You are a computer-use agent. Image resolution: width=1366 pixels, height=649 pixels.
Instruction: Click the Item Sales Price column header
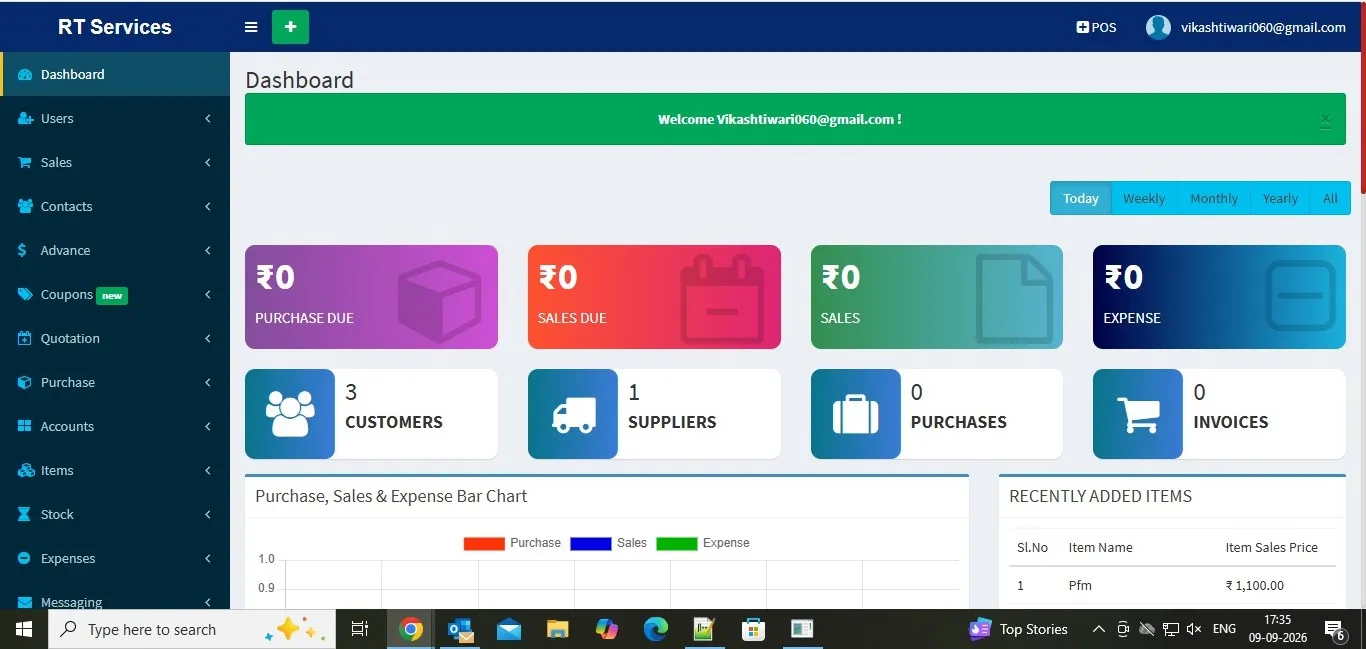click(x=1271, y=548)
